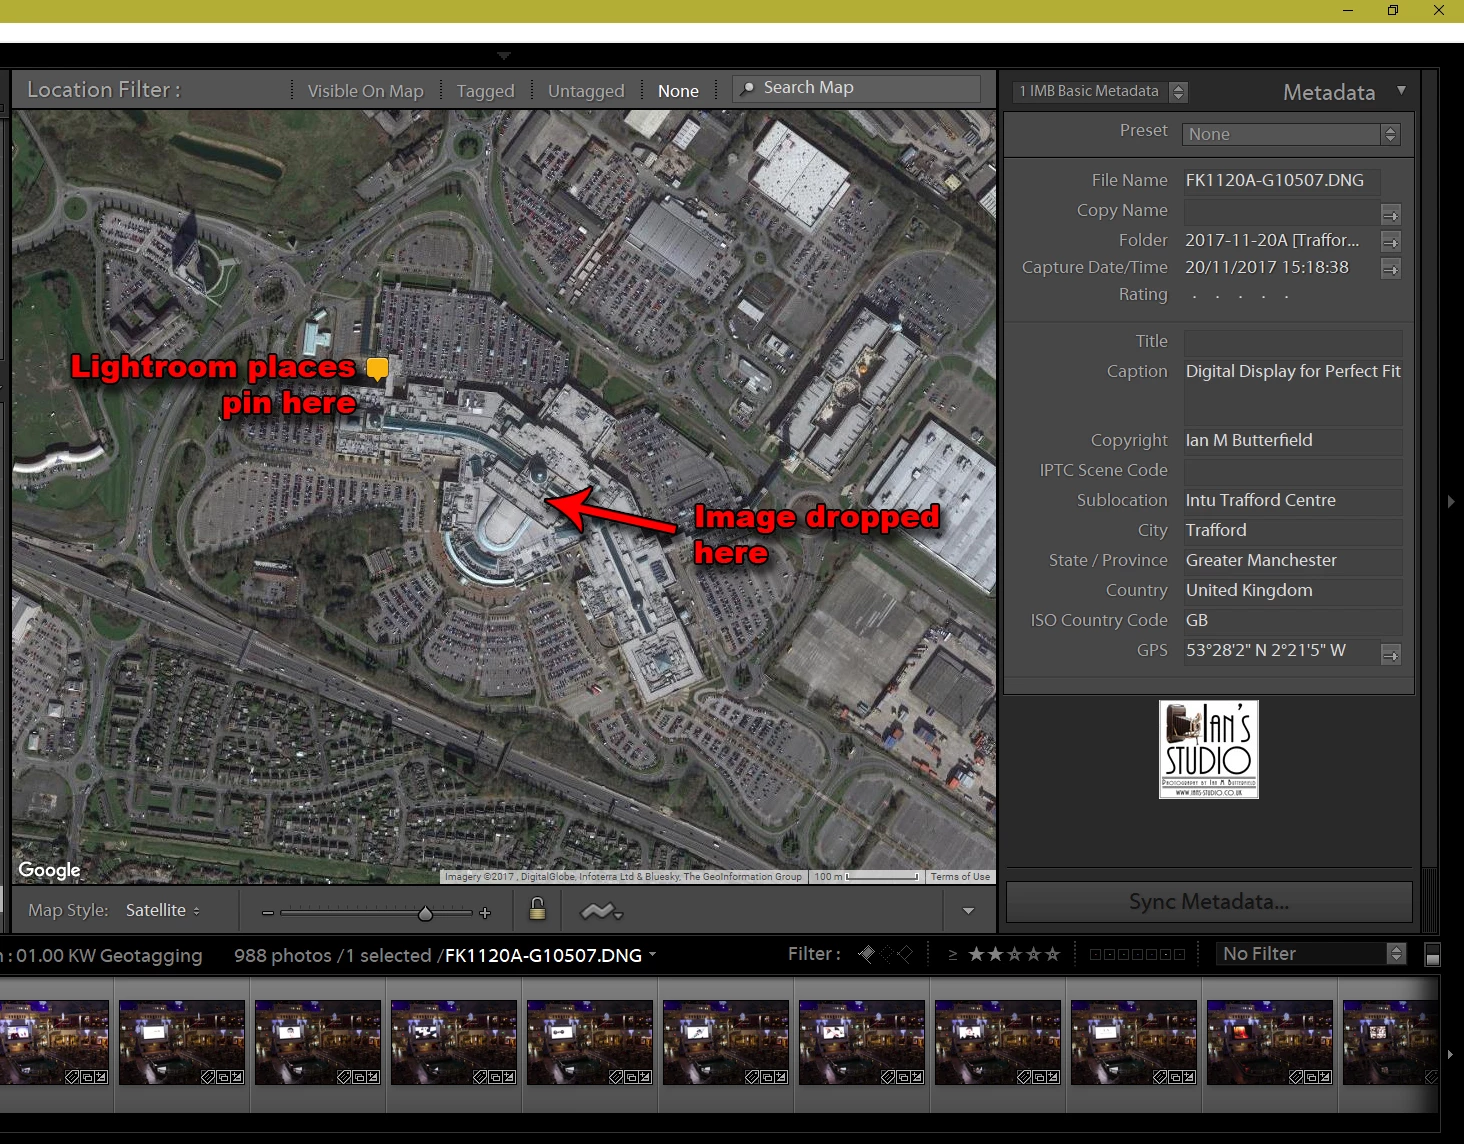
Task: Click the Title metadata field
Action: (x=1292, y=342)
